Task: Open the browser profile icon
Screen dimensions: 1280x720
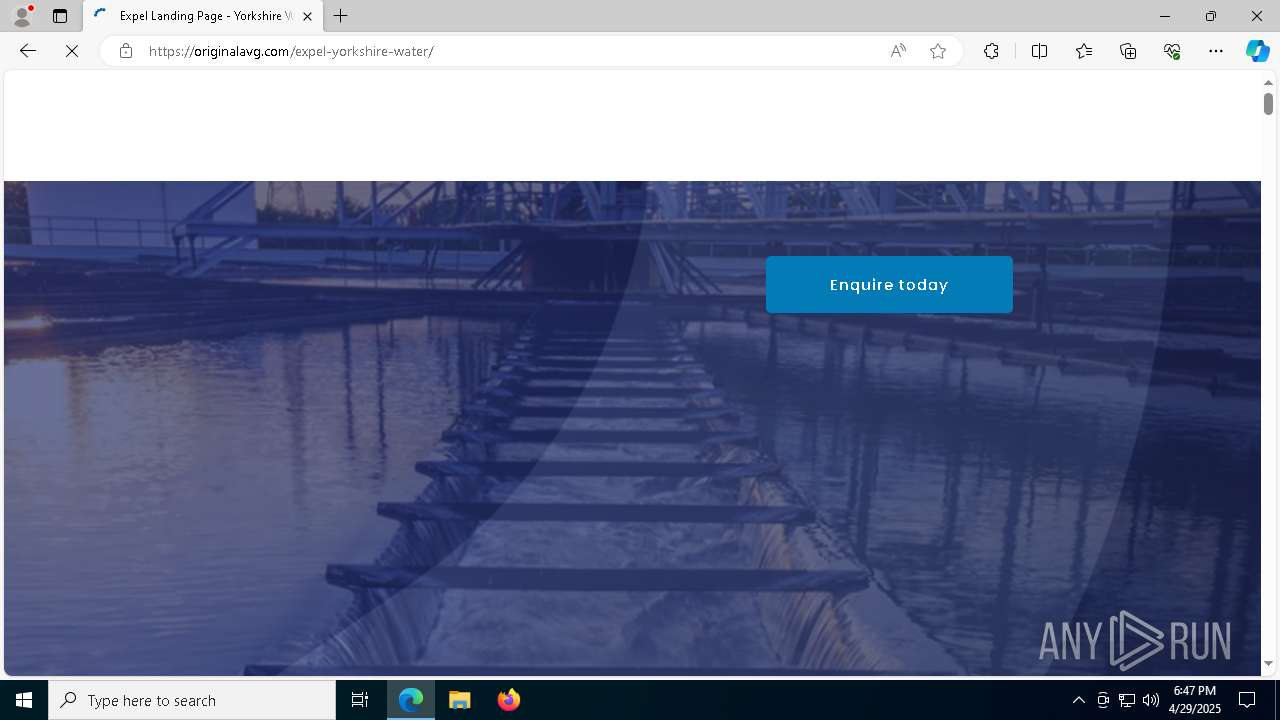Action: [22, 16]
